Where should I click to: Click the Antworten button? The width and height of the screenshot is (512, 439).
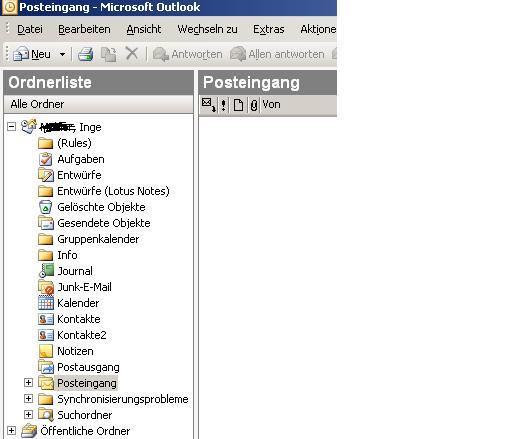point(188,54)
